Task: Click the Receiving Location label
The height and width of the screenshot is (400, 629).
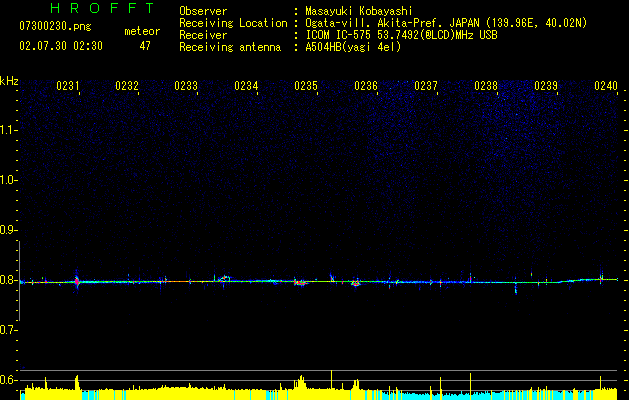Action: click(233, 23)
